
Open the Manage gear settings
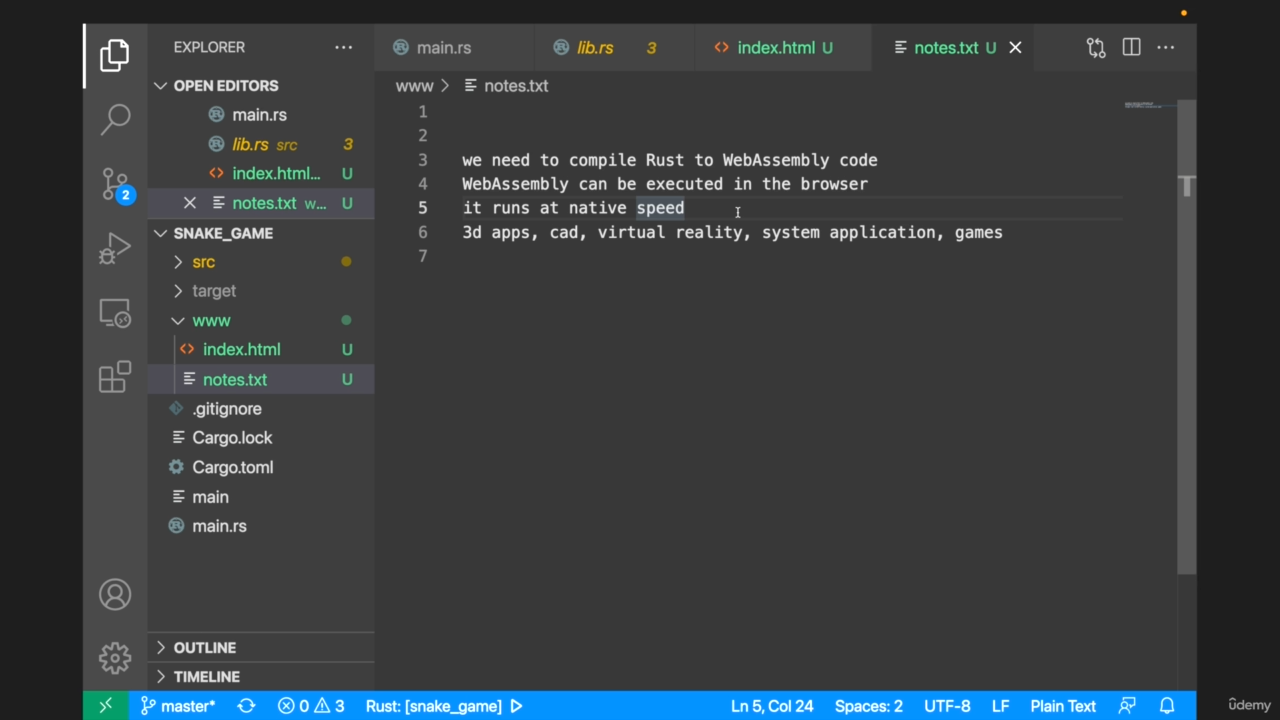click(x=115, y=658)
